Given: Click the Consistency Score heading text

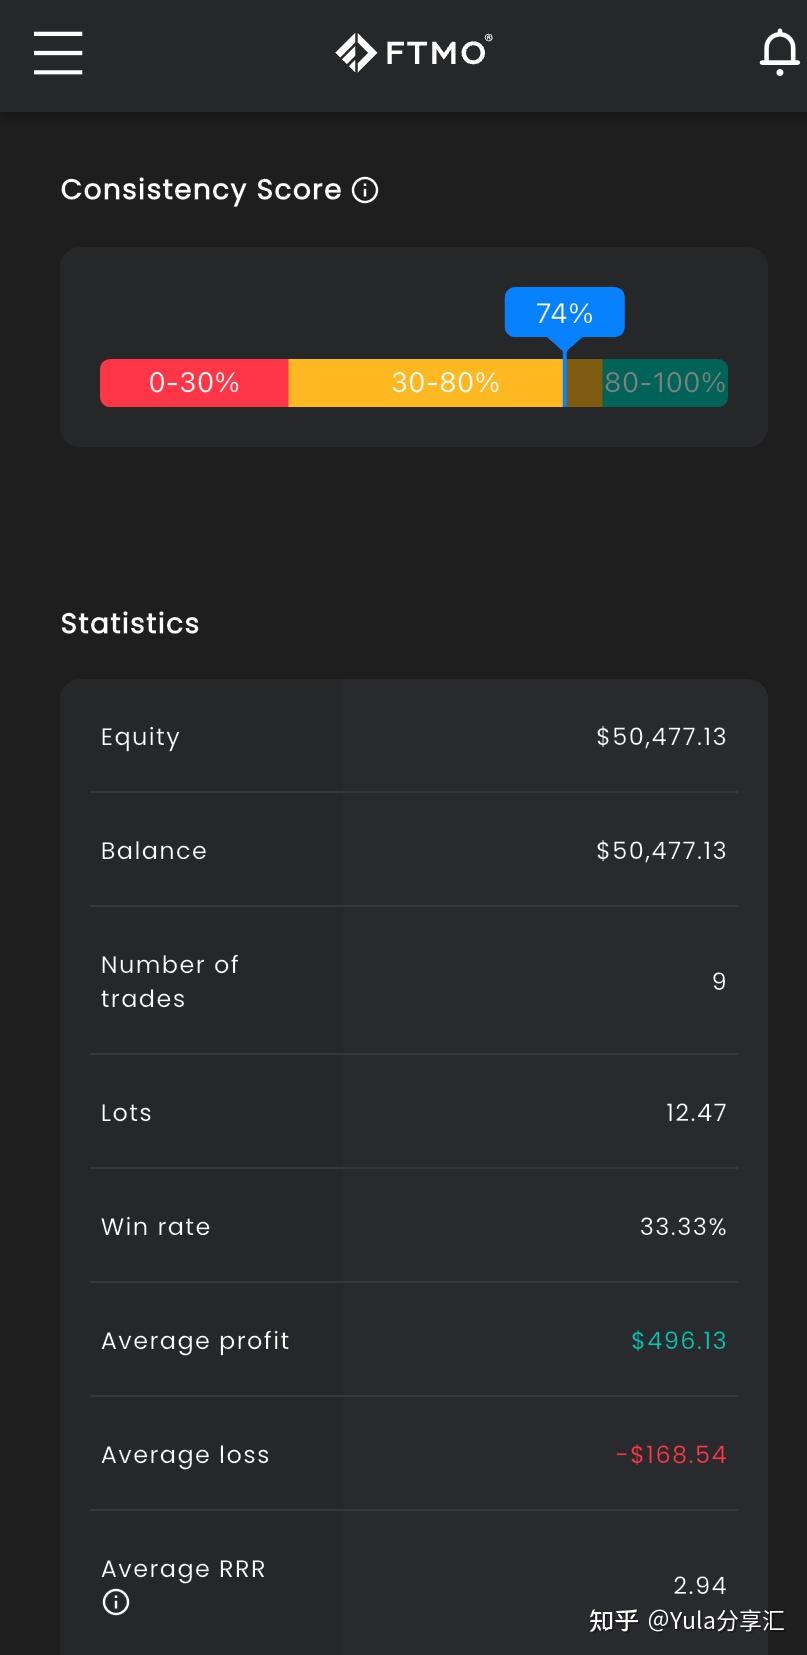Looking at the screenshot, I should [201, 190].
